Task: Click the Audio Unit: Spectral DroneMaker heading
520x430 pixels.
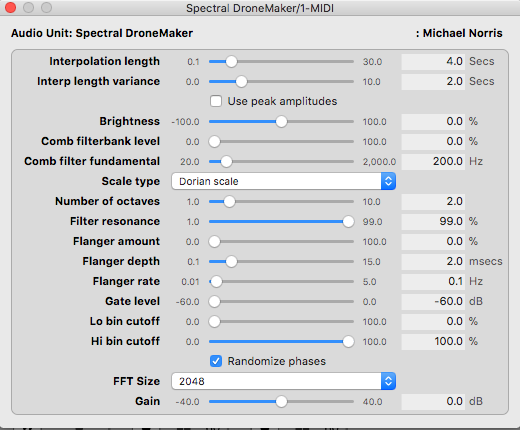Action: [x=102, y=33]
